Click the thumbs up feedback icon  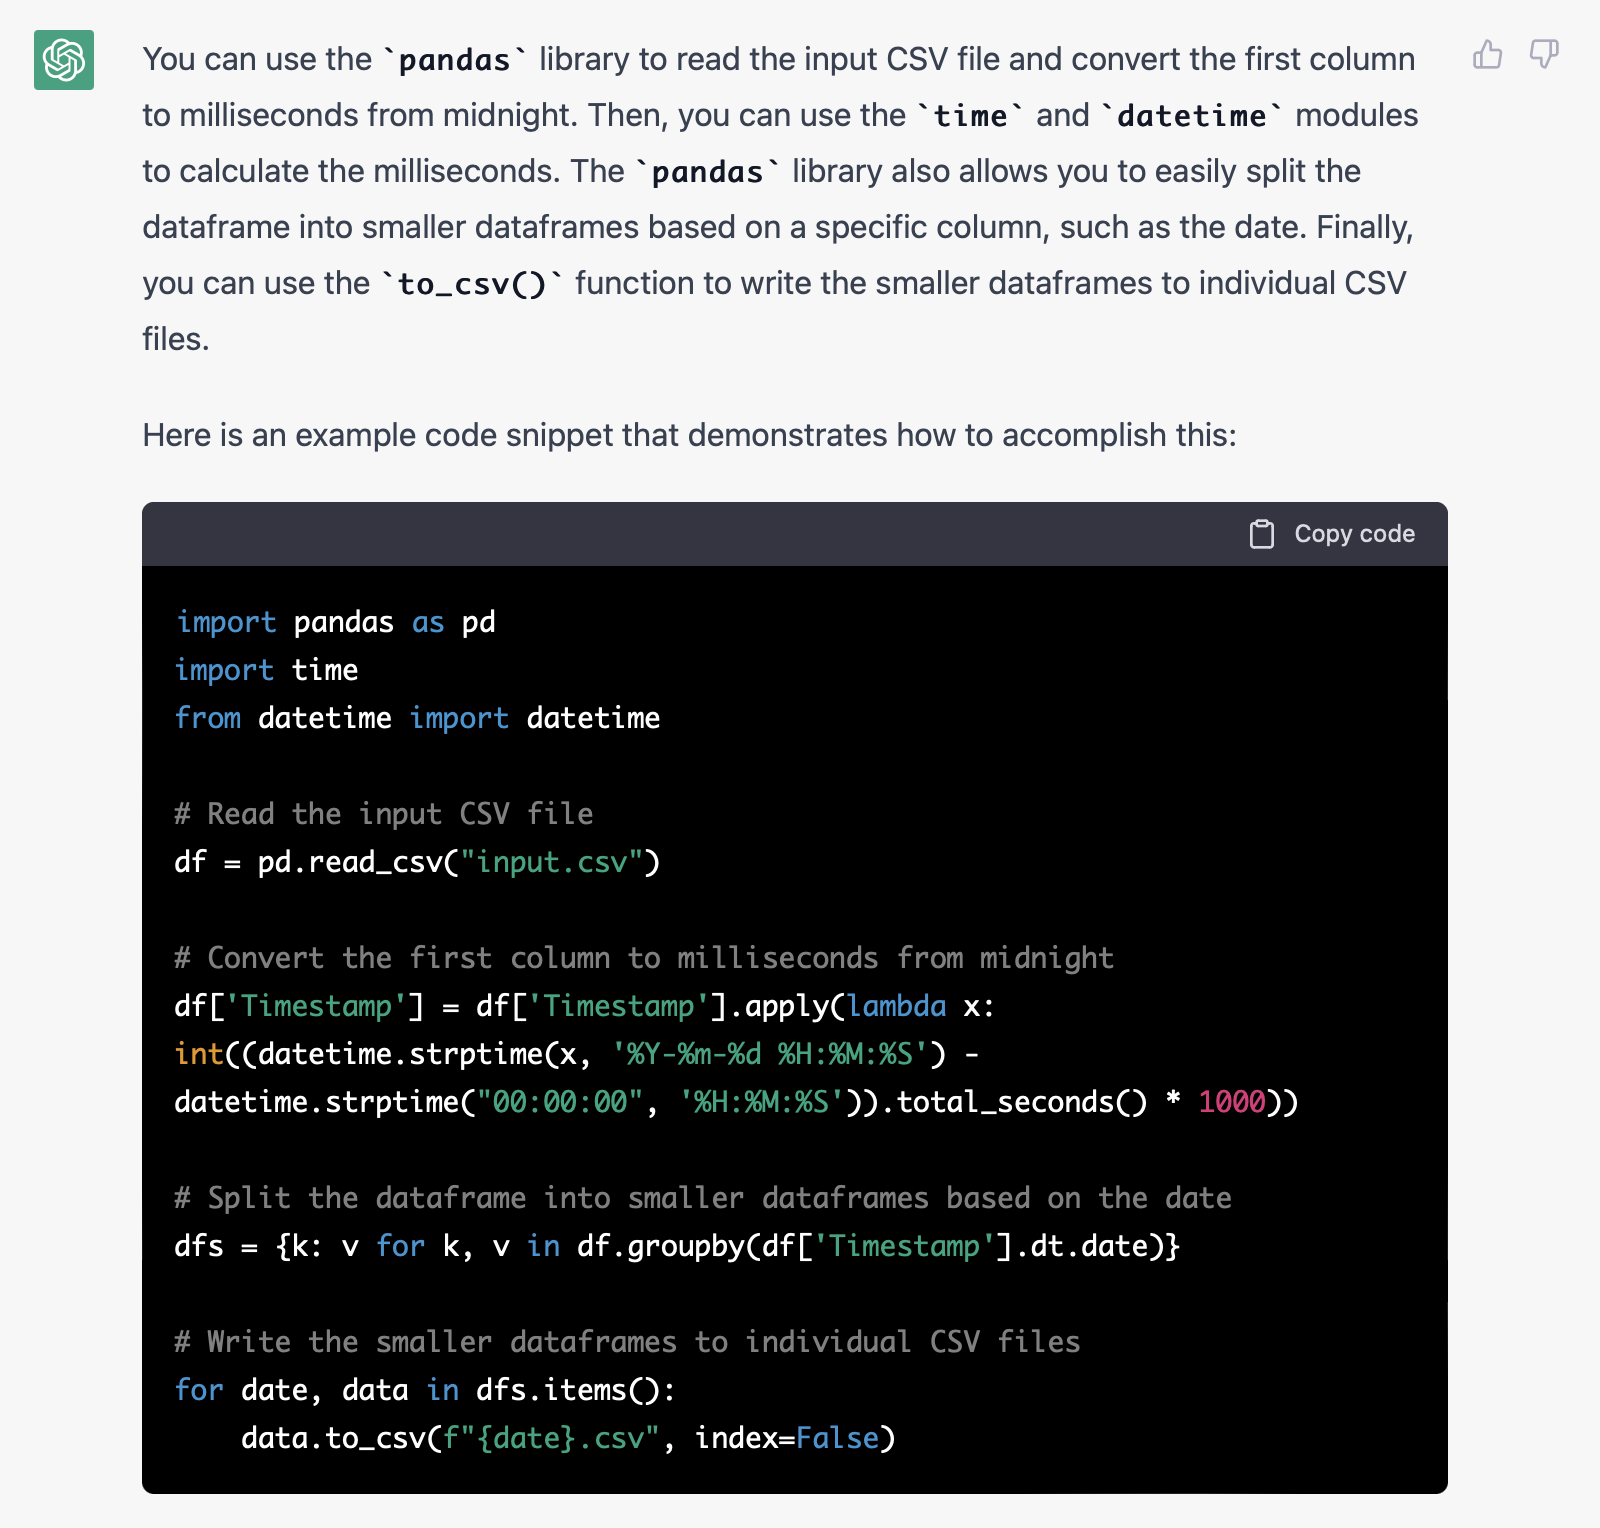(1487, 54)
